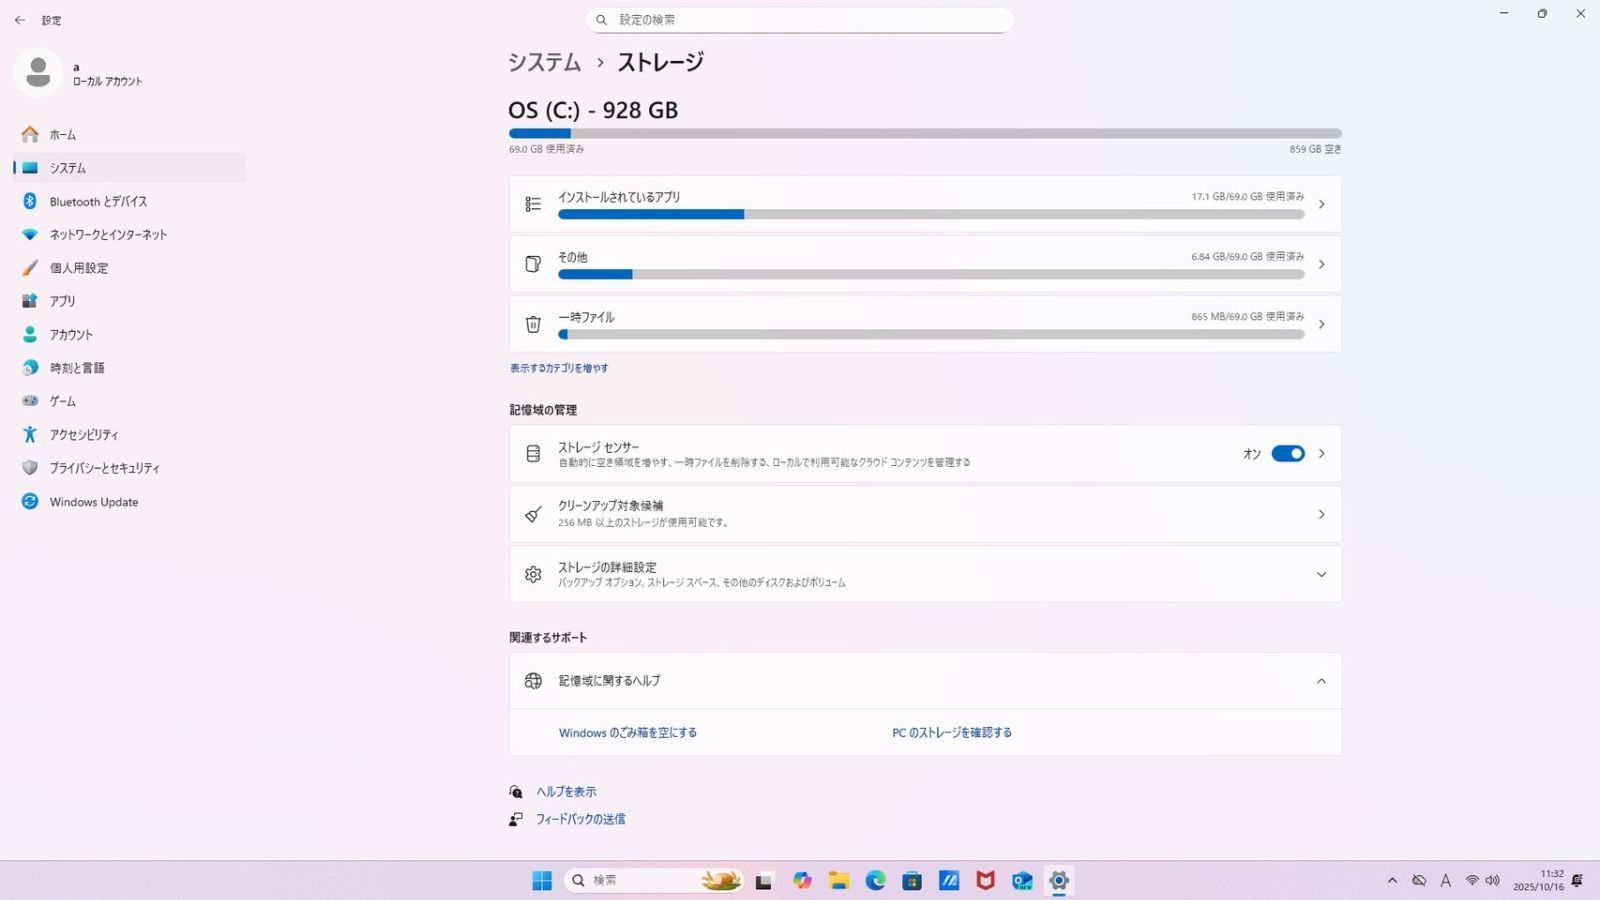Open the Microsoft Store from the taskbar
1600x900 pixels.
coord(911,880)
